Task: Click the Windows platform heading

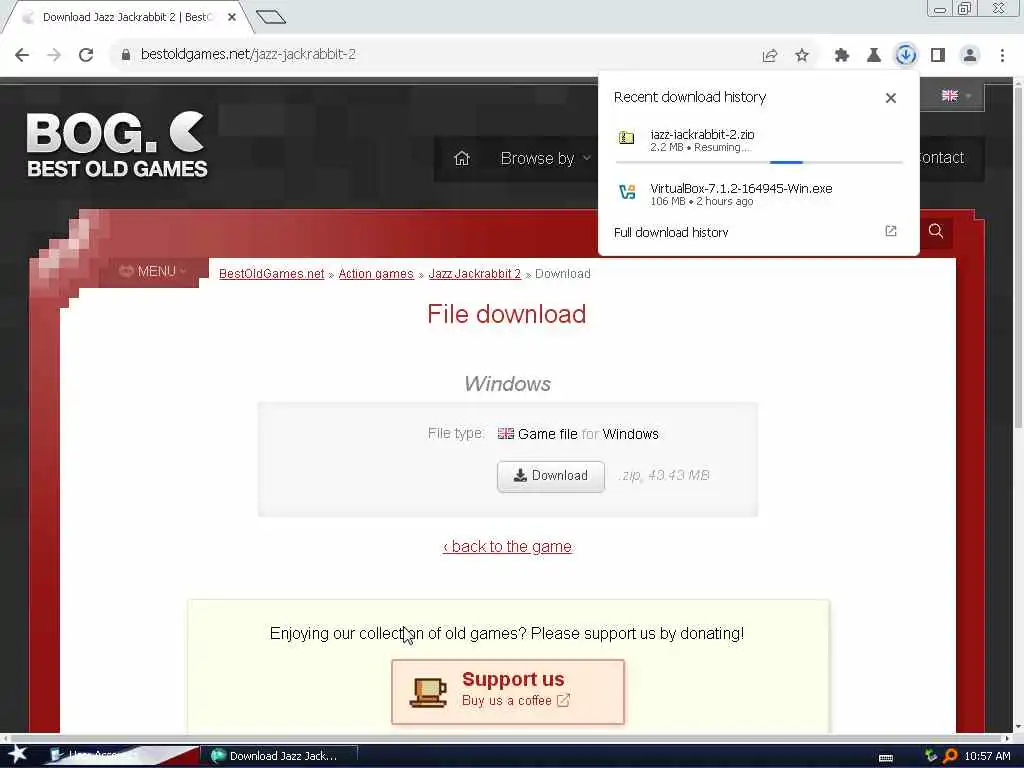Action: click(507, 384)
